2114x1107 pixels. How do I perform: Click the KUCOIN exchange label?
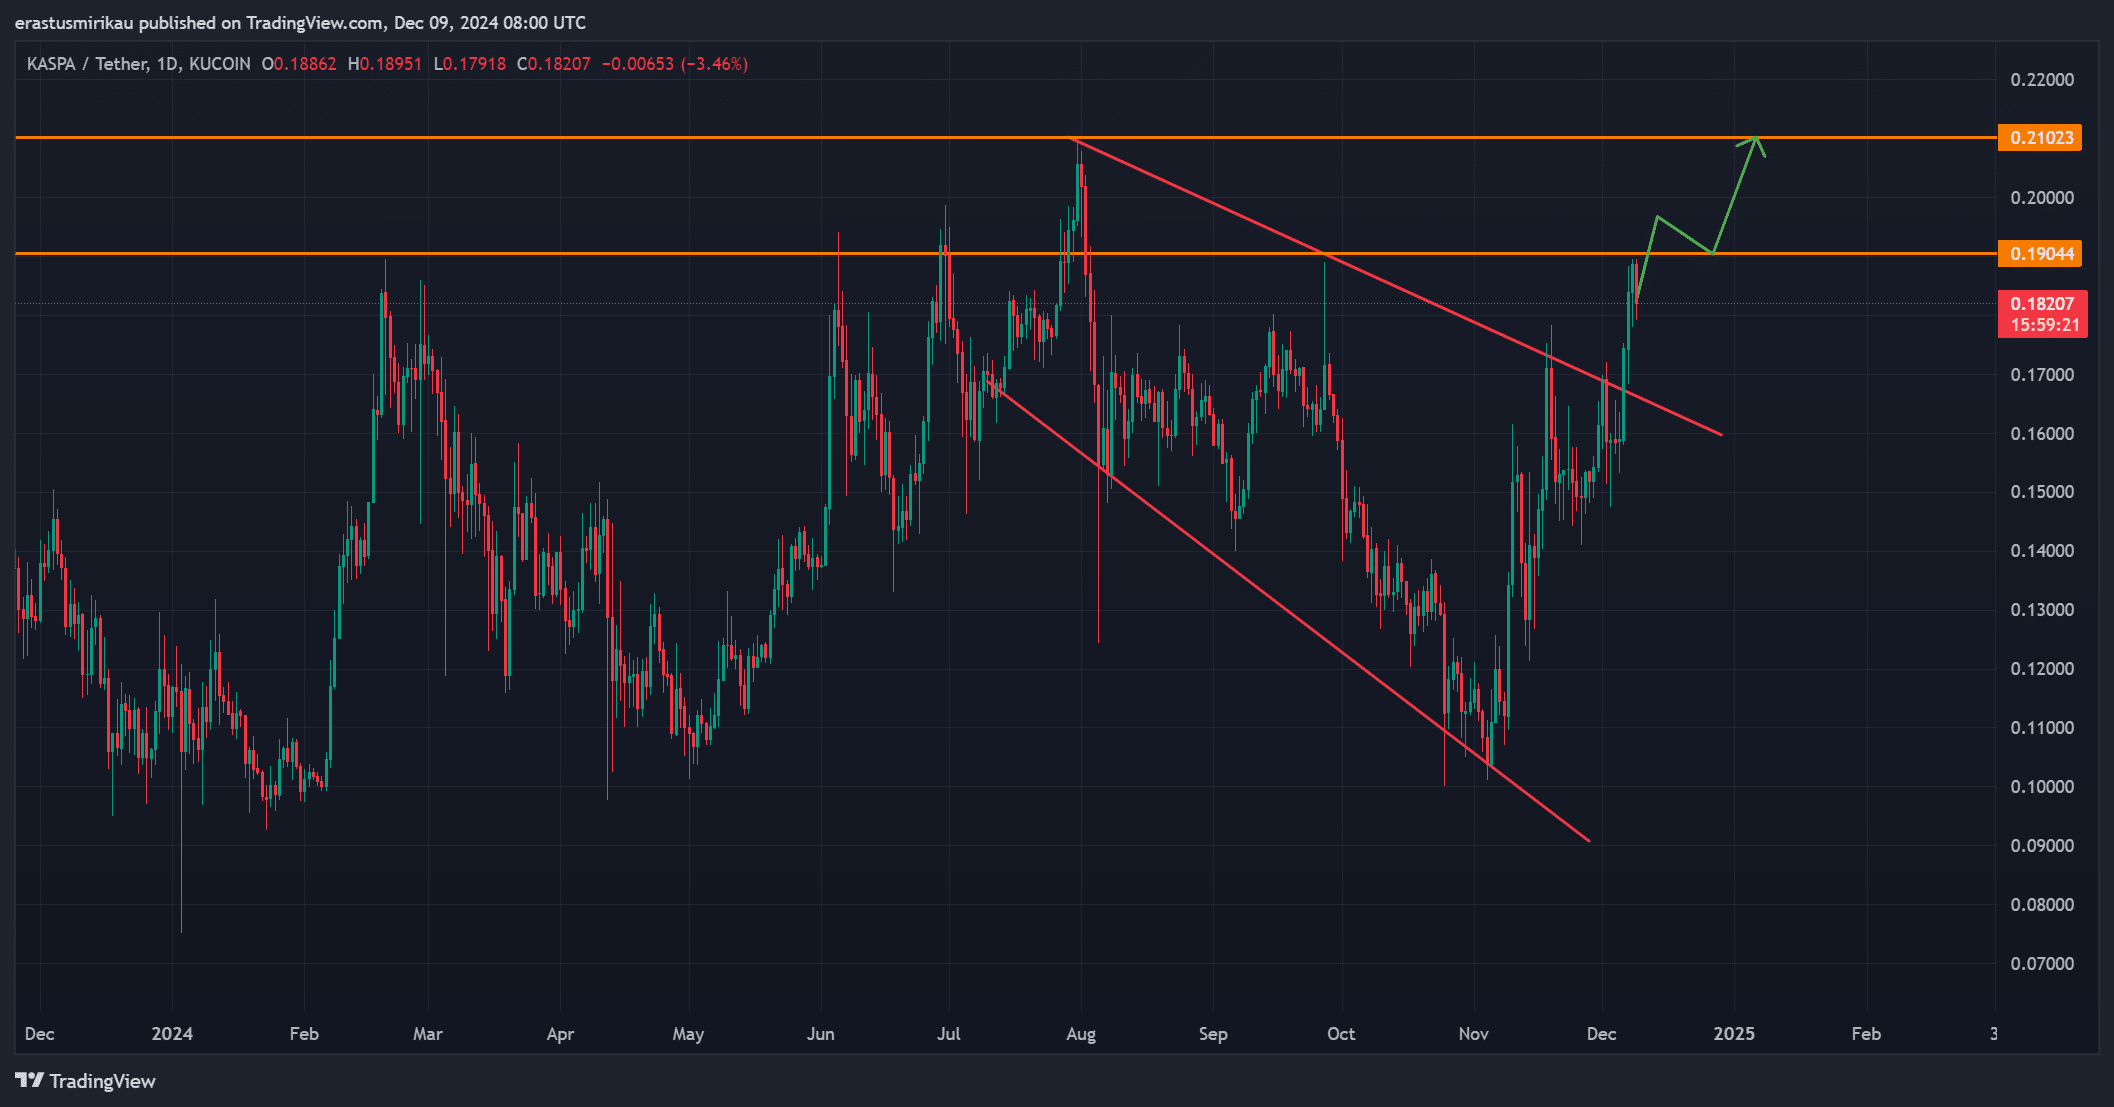point(219,64)
